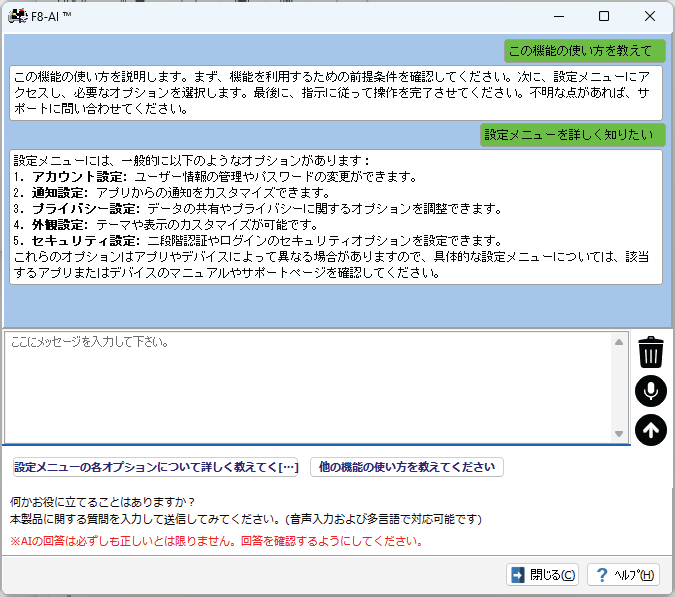Click the message input field
Screen dimensions: 675x597
308,386
